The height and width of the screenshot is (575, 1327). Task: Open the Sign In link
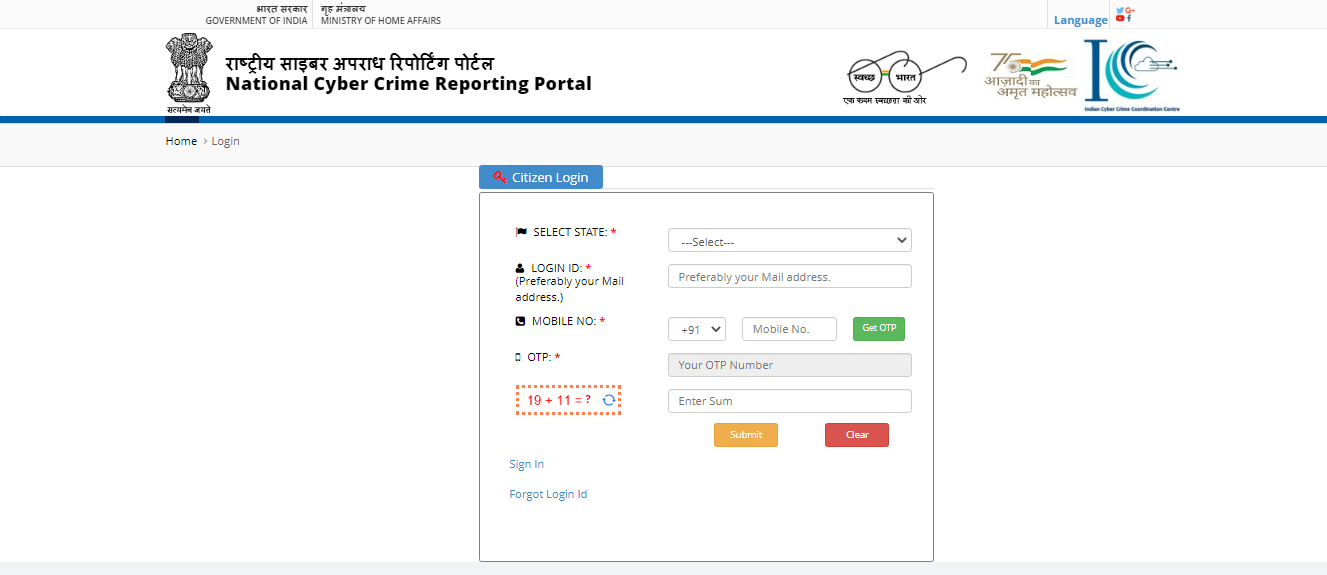point(527,464)
